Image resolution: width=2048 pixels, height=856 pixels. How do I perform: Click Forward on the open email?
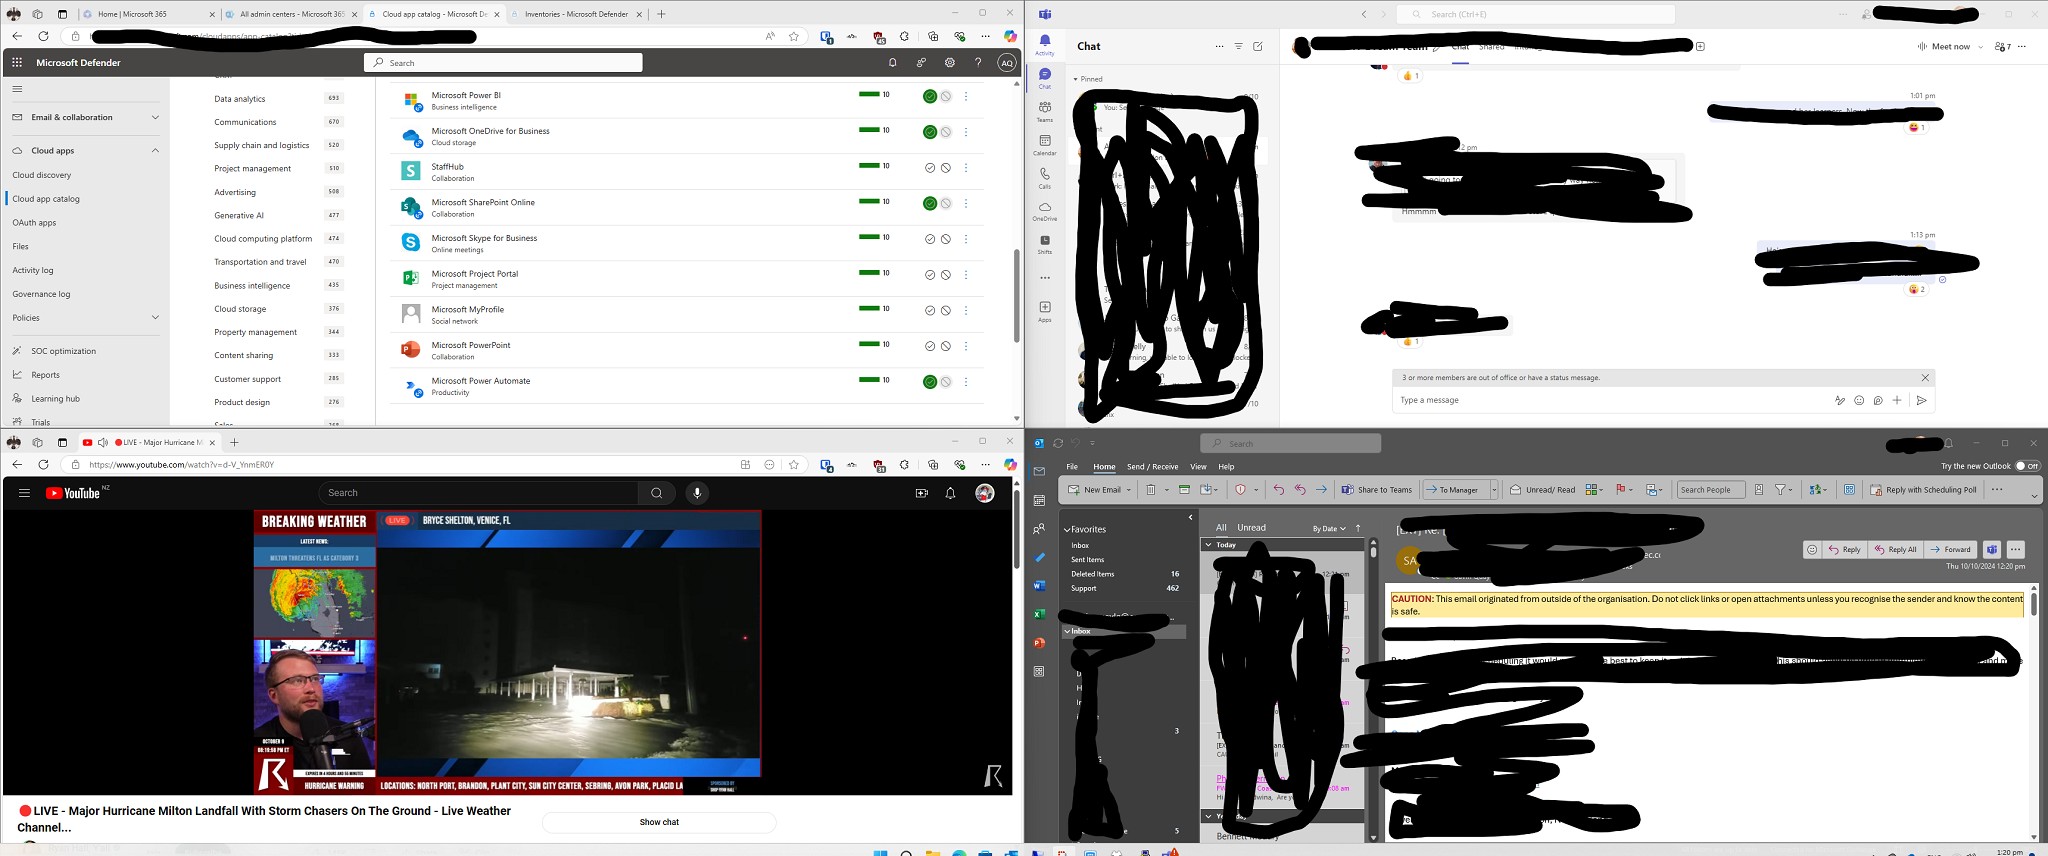pyautogui.click(x=1950, y=549)
